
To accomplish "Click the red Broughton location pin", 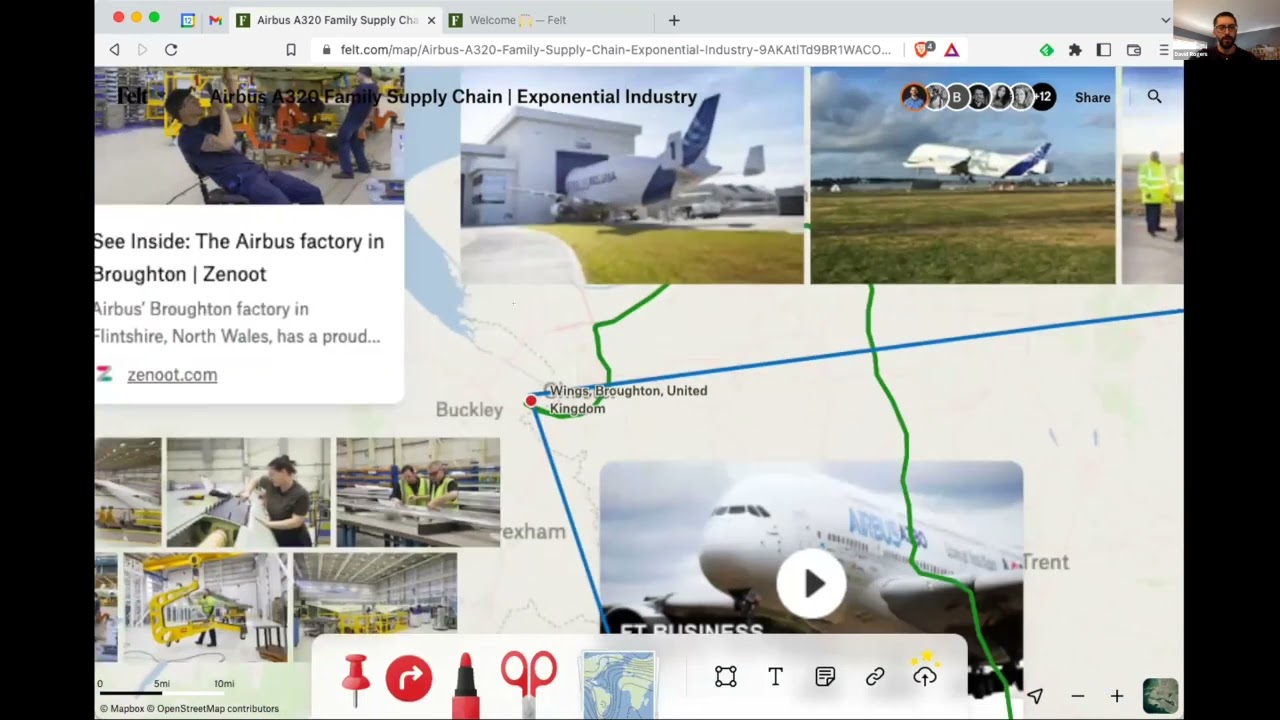I will click(x=531, y=401).
